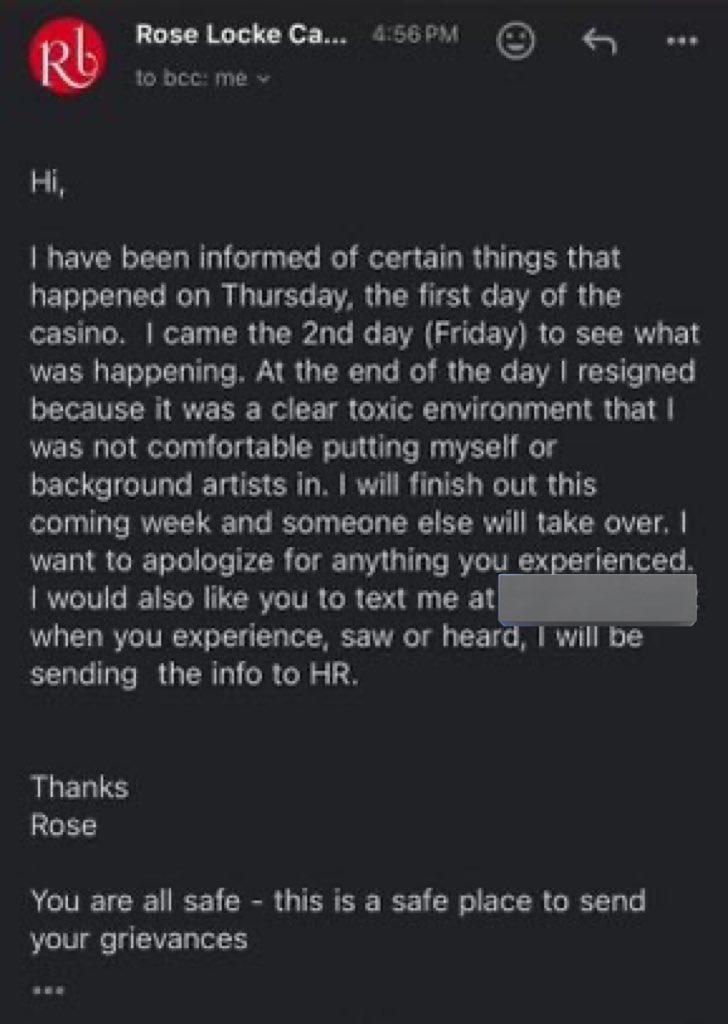This screenshot has width=728, height=1024.
Task: Open sender name Rose Locke Ca...
Action: point(242,35)
